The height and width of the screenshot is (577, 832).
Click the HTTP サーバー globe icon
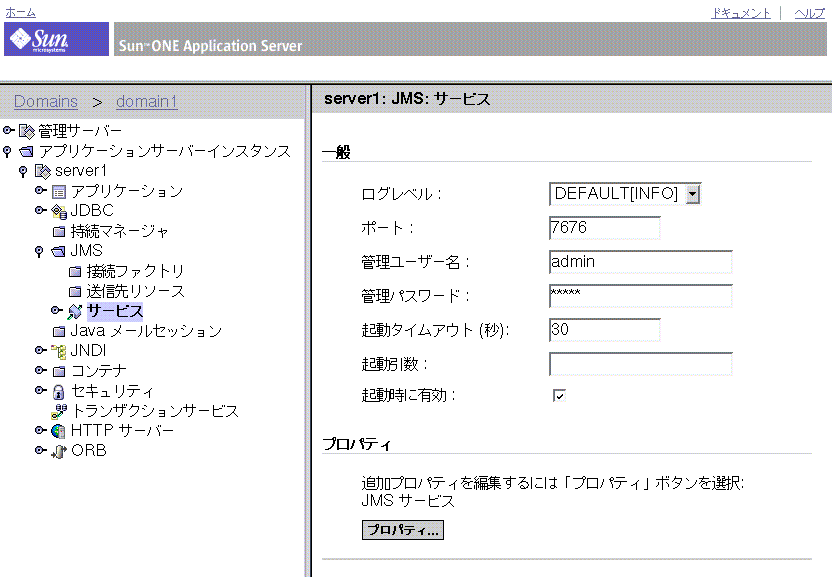(59, 431)
